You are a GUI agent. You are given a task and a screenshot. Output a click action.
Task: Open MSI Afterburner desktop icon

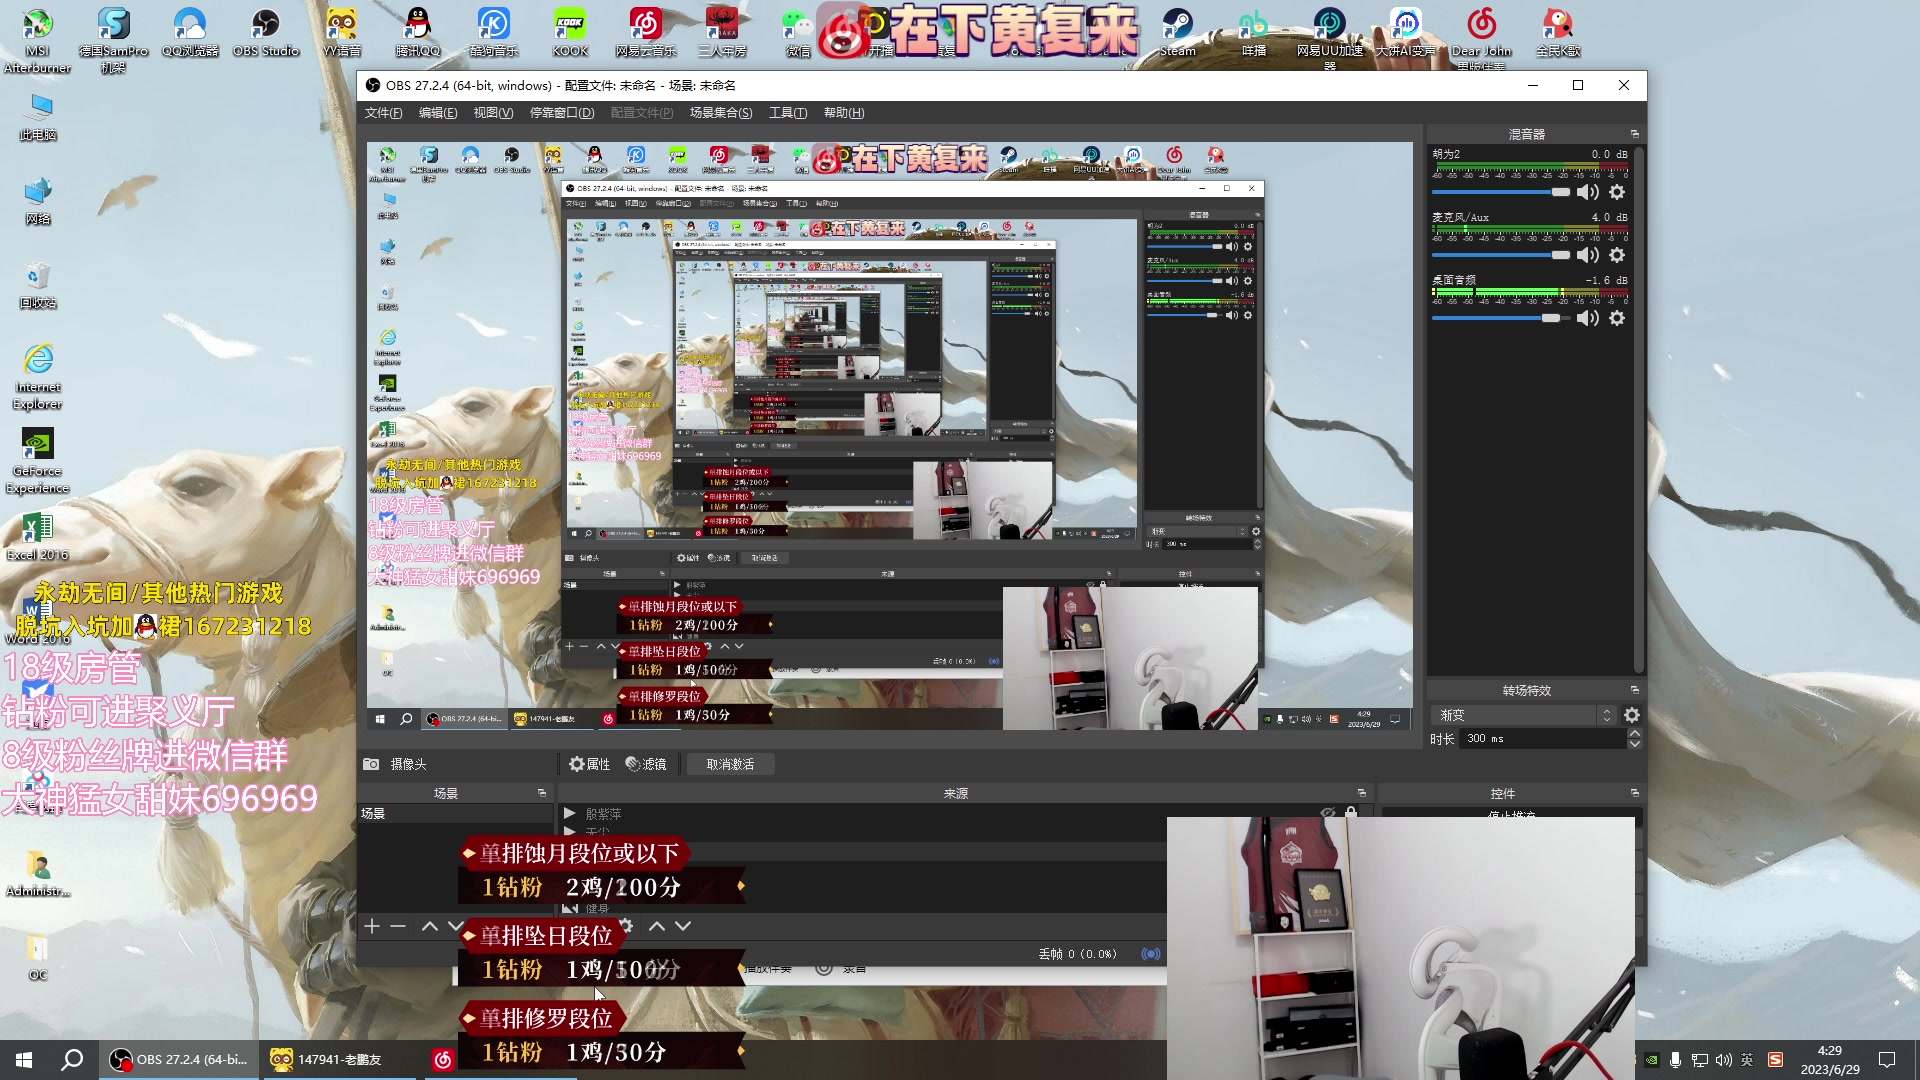(37, 40)
